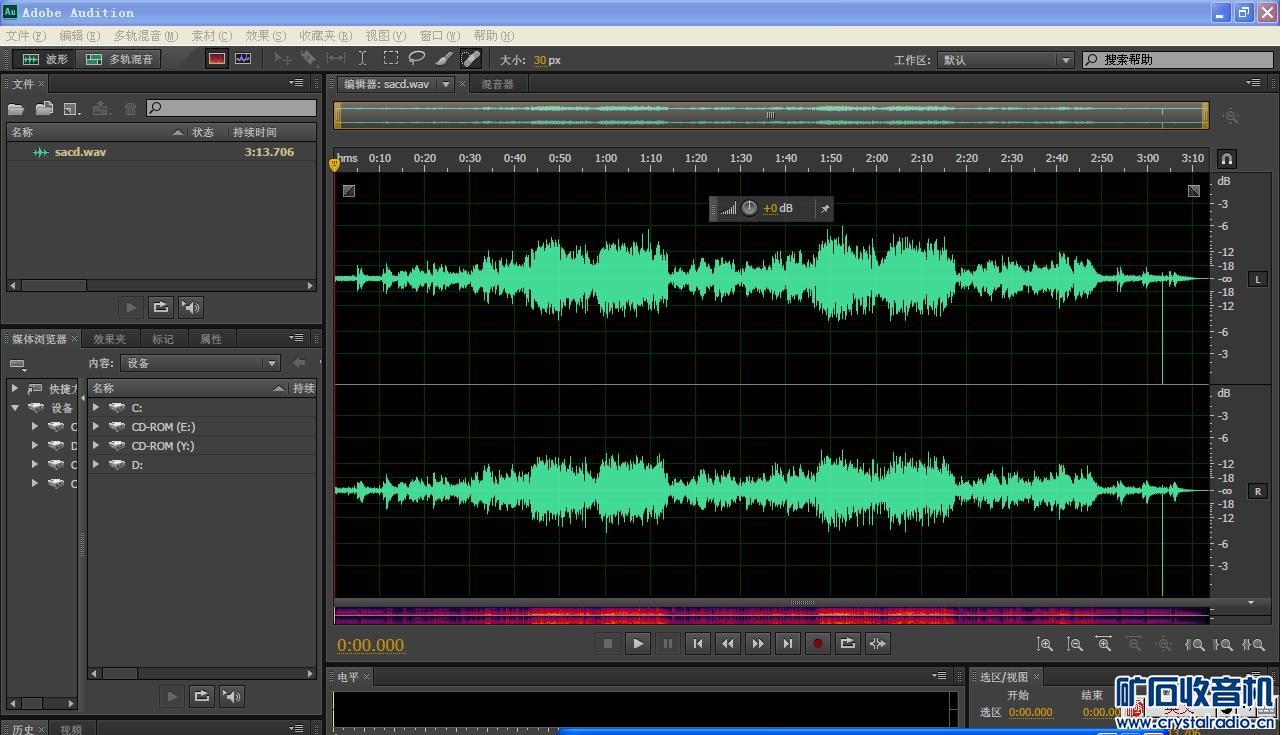Collapse the 设备 tree node
This screenshot has height=735, width=1282.
point(15,408)
